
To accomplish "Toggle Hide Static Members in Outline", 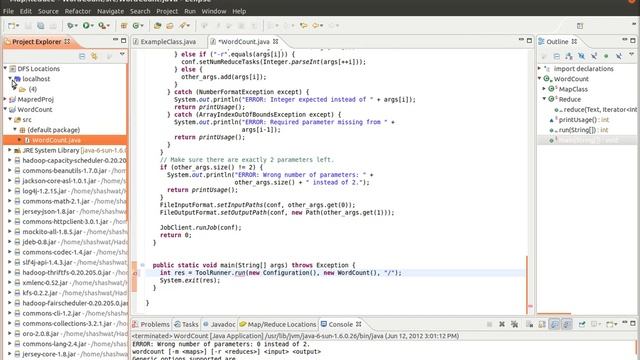I will 594,56.
